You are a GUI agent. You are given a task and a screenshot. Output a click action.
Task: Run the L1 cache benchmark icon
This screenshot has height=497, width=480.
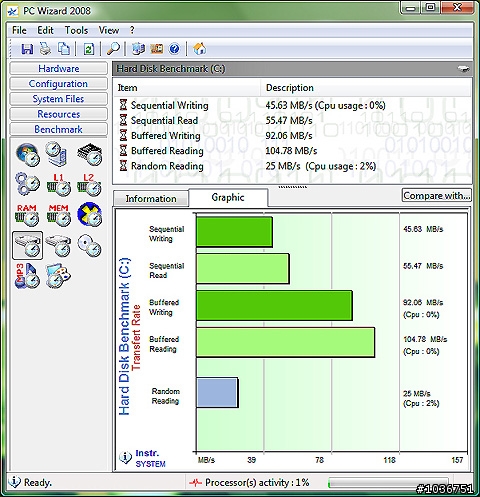tap(59, 185)
